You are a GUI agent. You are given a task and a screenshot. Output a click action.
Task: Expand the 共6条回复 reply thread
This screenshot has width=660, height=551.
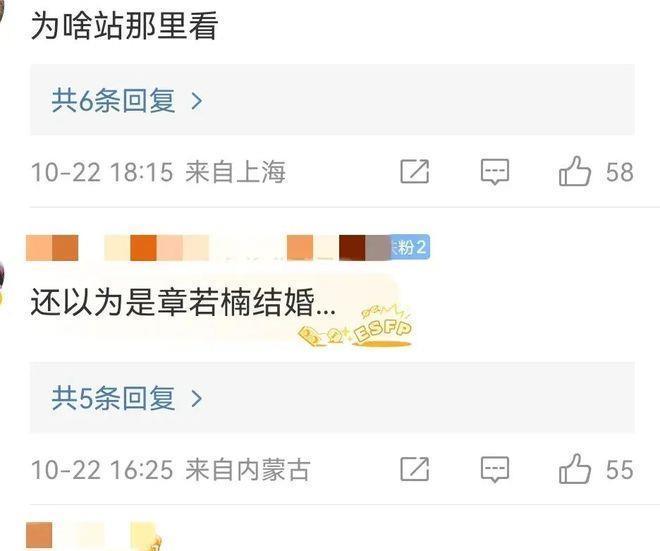332,100
